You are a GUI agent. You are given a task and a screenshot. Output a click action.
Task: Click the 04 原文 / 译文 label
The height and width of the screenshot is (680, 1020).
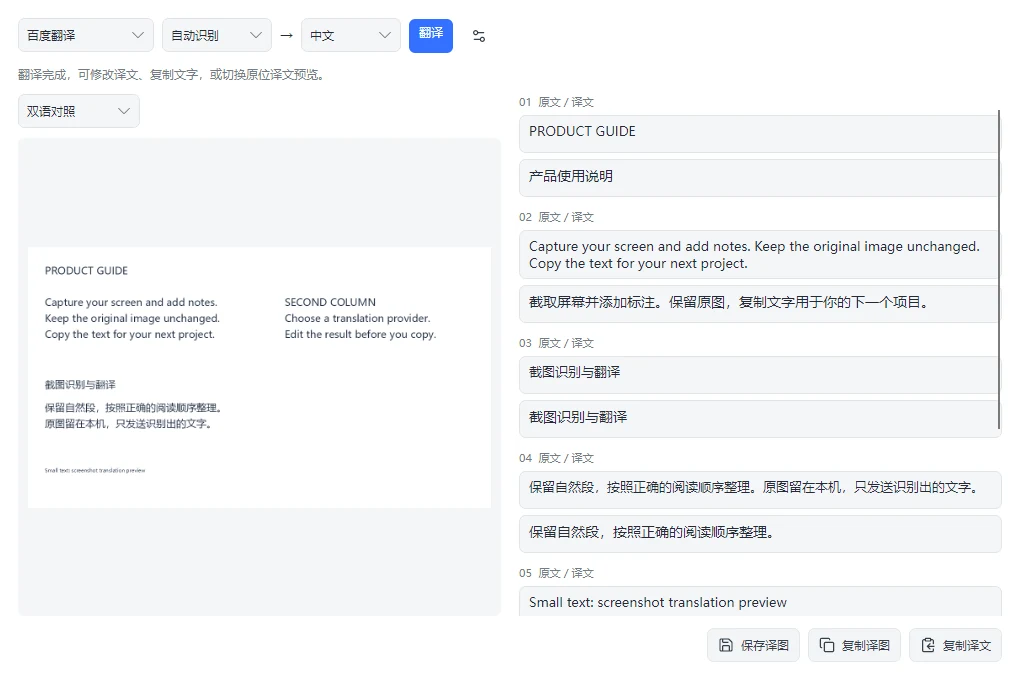click(556, 458)
